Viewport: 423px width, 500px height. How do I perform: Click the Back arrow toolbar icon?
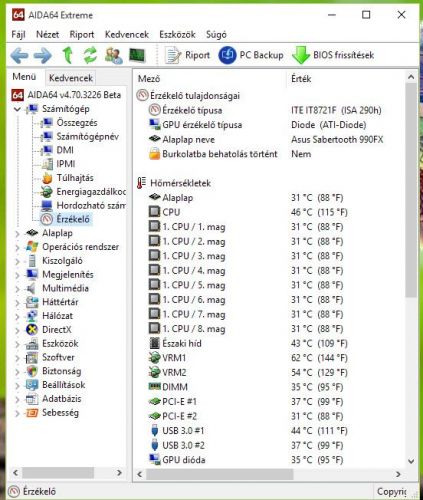point(19,55)
